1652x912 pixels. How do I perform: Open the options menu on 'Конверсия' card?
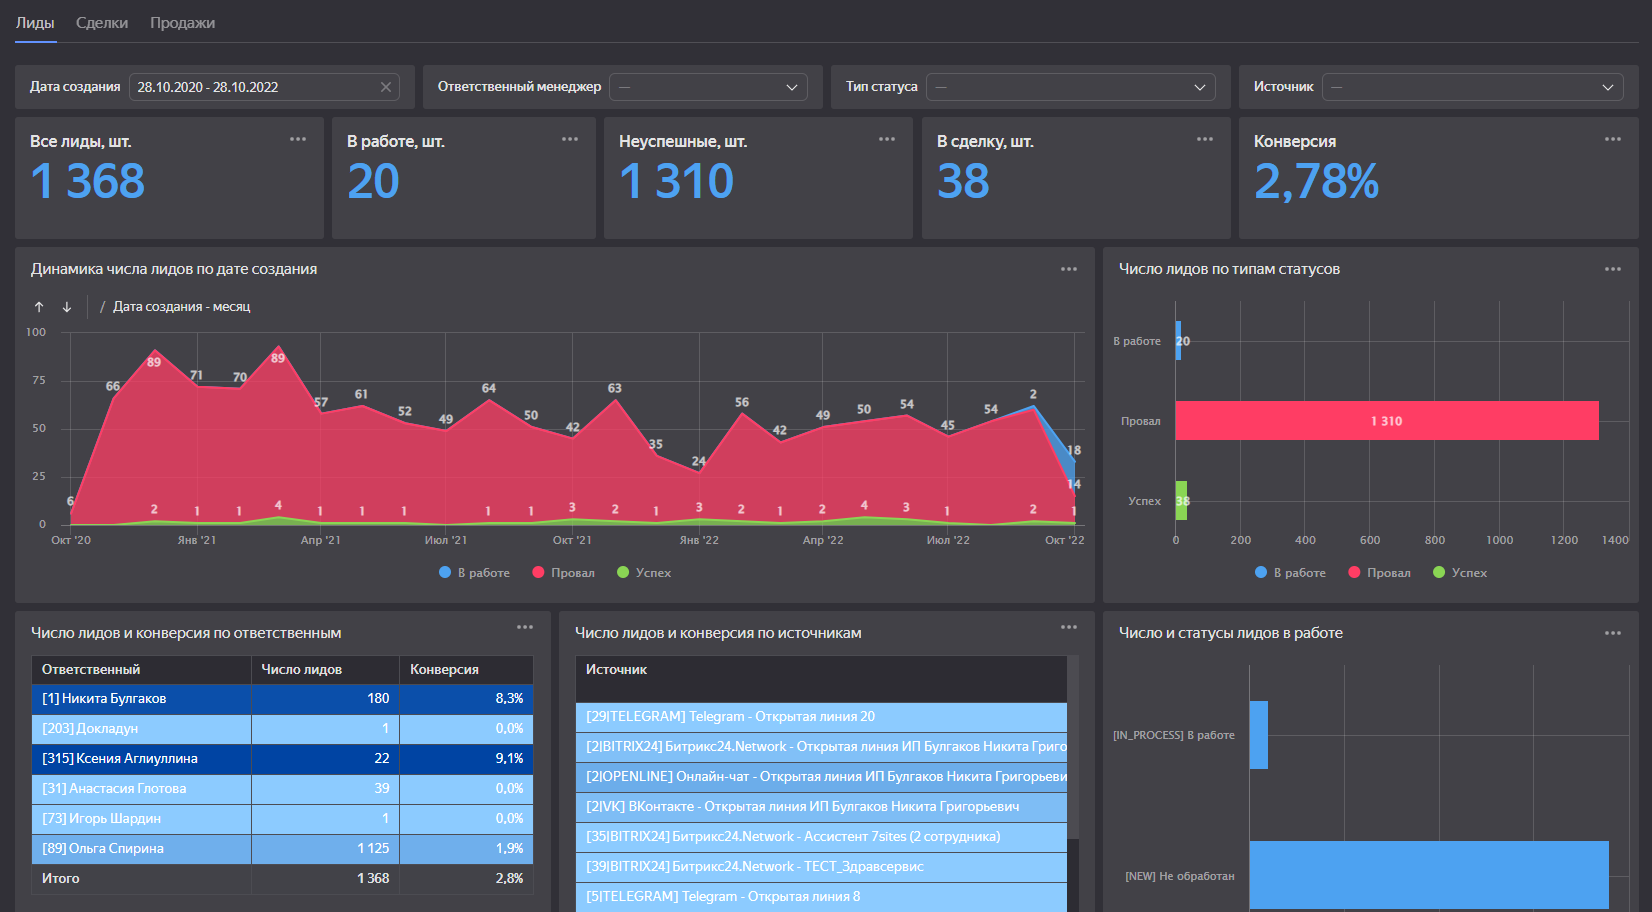1612,139
